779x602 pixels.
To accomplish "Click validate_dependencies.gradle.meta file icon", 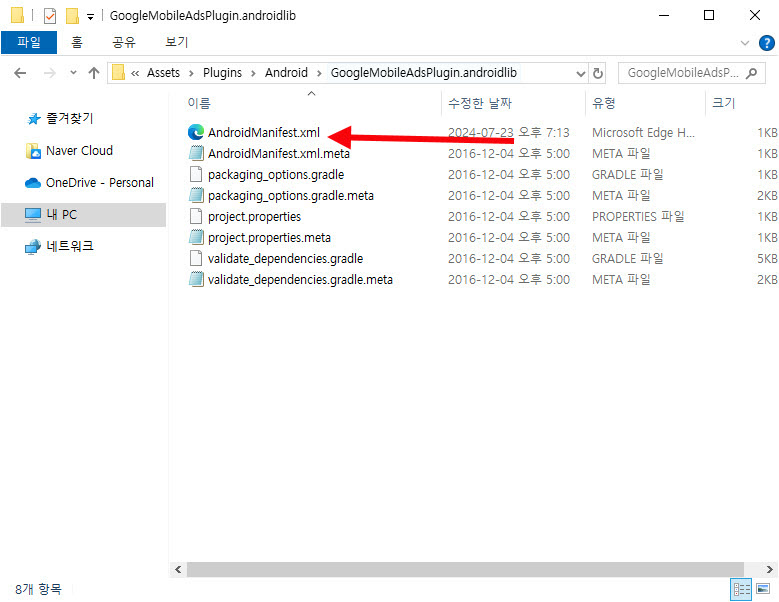I will coord(196,279).
